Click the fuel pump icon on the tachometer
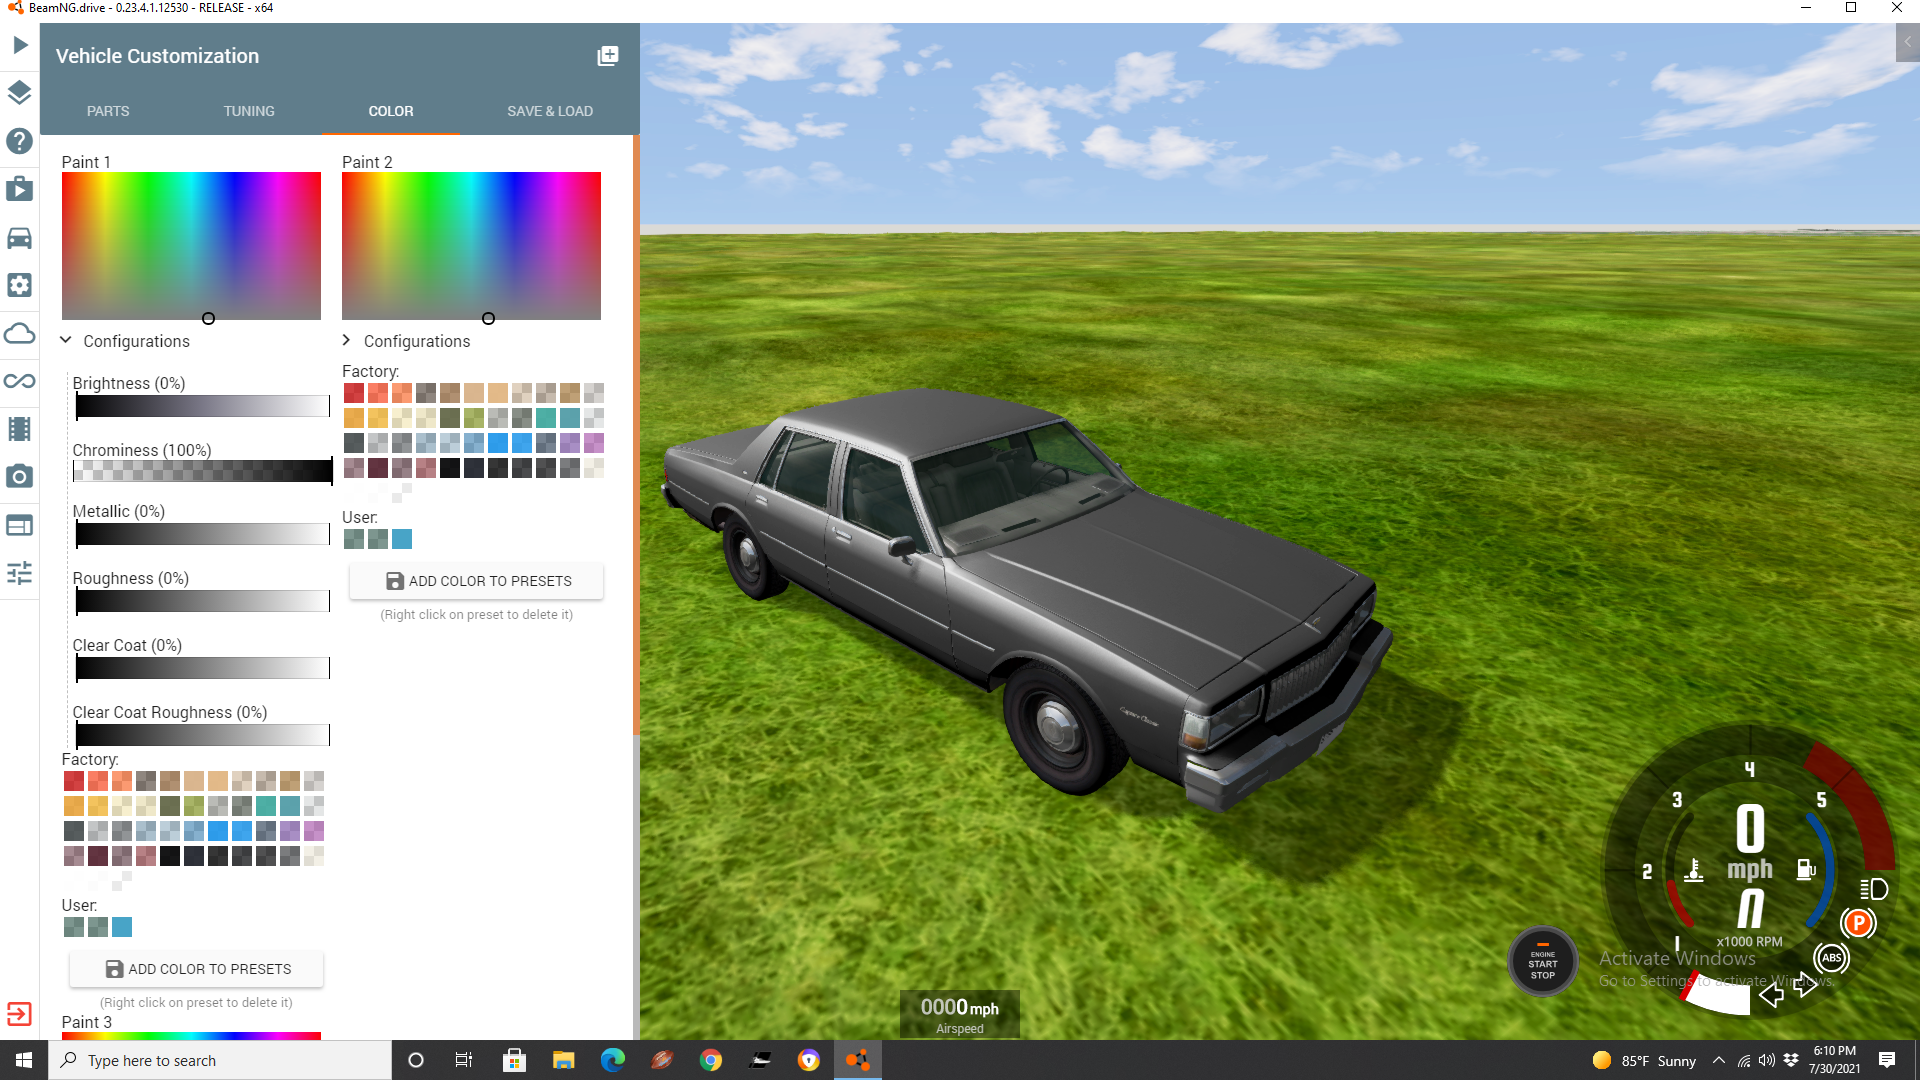1920x1080 pixels. coord(1806,870)
